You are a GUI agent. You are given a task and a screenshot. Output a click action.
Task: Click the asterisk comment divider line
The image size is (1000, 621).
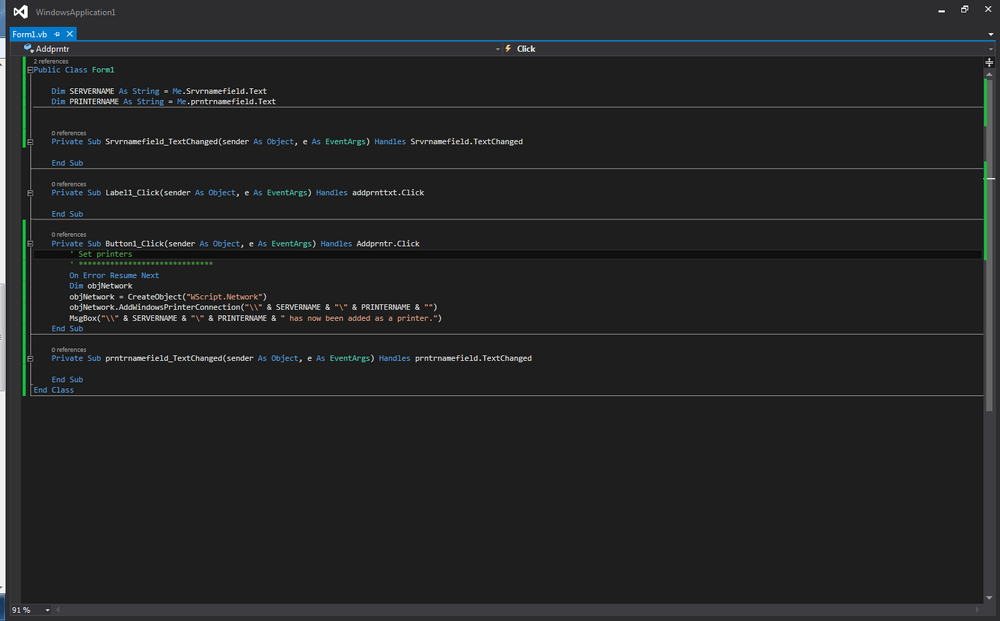[x=141, y=263]
